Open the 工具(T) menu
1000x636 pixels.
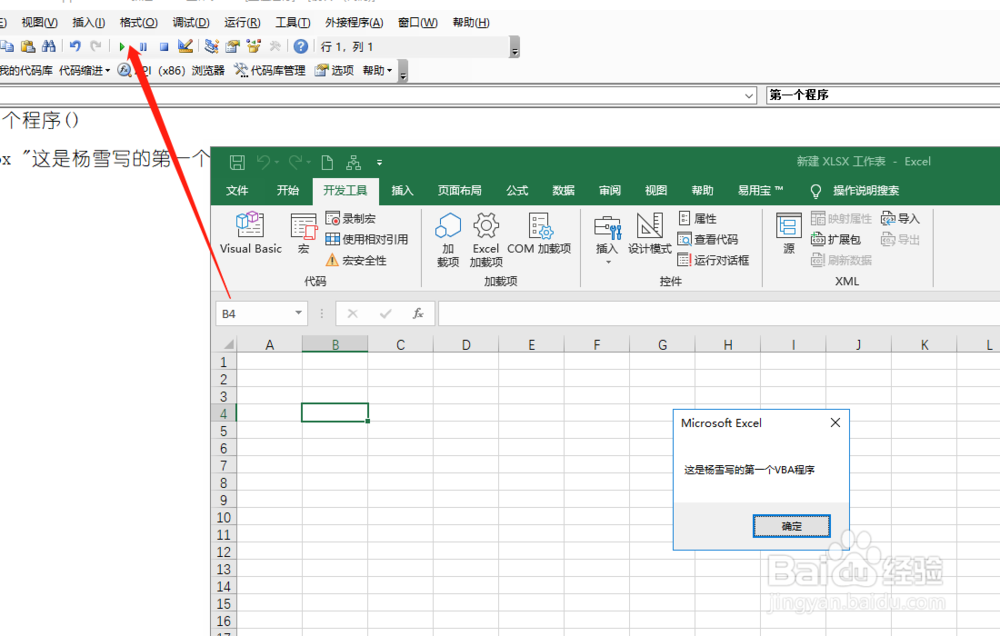pyautogui.click(x=293, y=22)
